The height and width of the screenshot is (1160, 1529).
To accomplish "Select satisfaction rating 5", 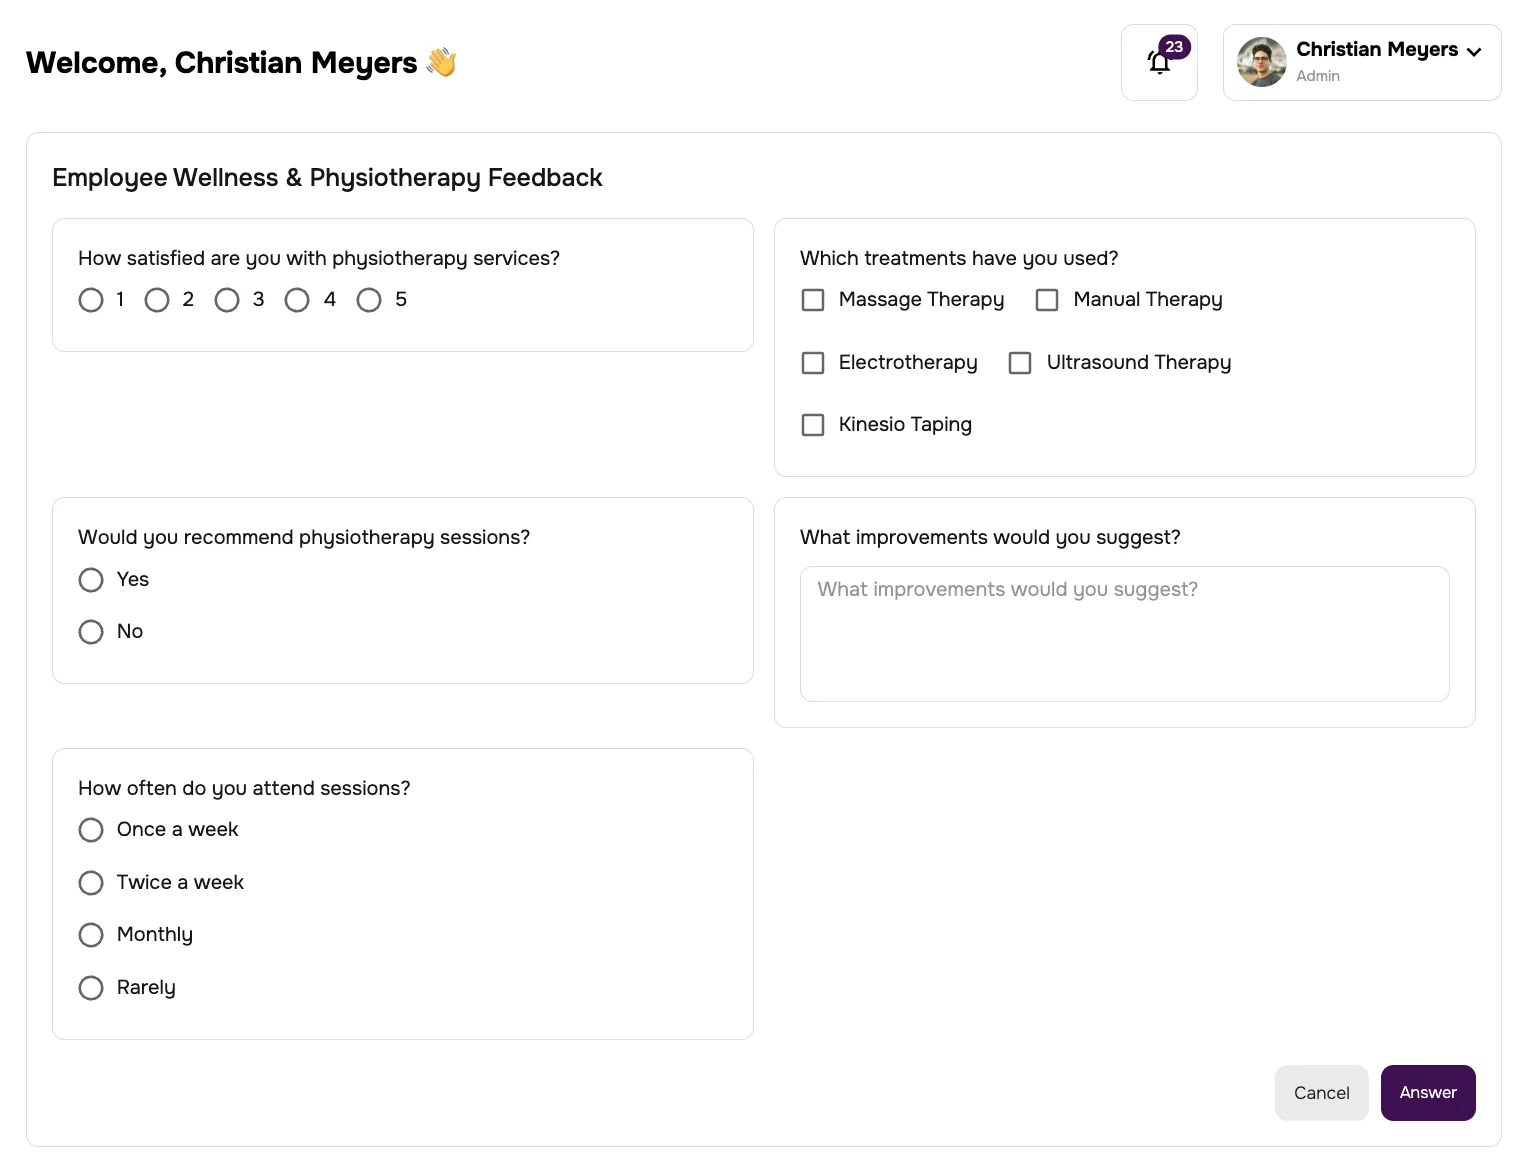I will point(369,299).
